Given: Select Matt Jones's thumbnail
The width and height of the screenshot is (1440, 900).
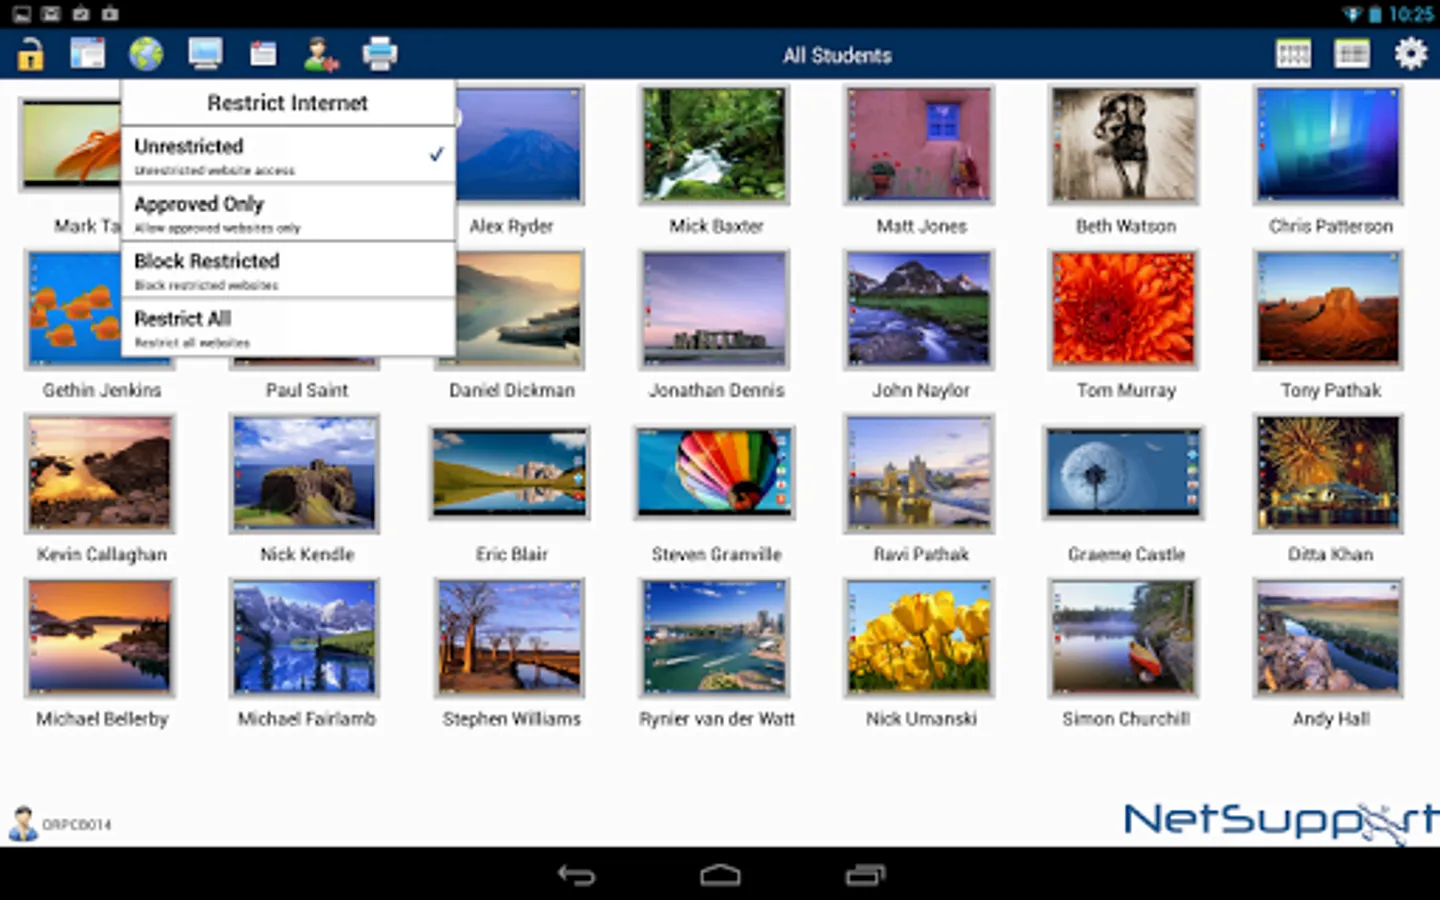Looking at the screenshot, I should tap(920, 145).
